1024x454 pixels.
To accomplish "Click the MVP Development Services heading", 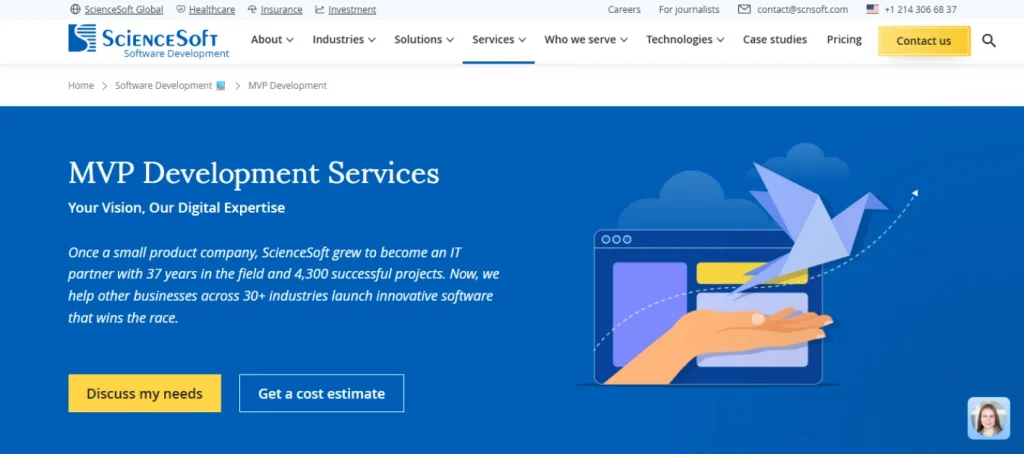I will pyautogui.click(x=253, y=173).
